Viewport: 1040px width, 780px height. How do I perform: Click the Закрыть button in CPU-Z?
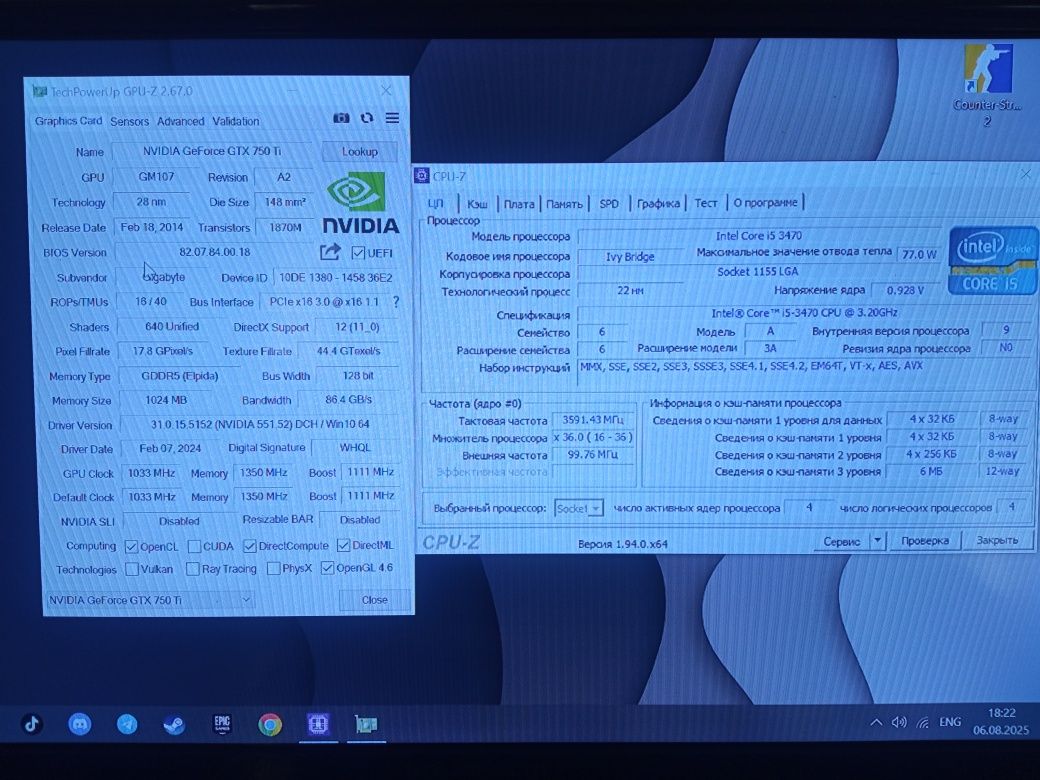click(x=997, y=540)
